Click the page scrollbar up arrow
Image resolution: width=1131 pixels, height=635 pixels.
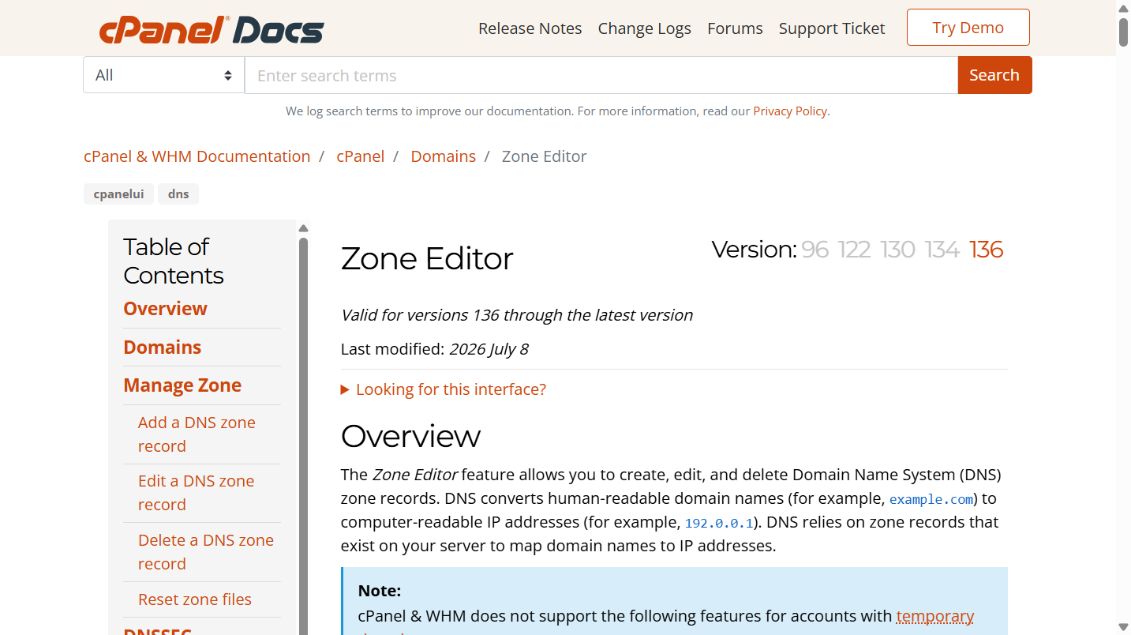click(1123, 7)
